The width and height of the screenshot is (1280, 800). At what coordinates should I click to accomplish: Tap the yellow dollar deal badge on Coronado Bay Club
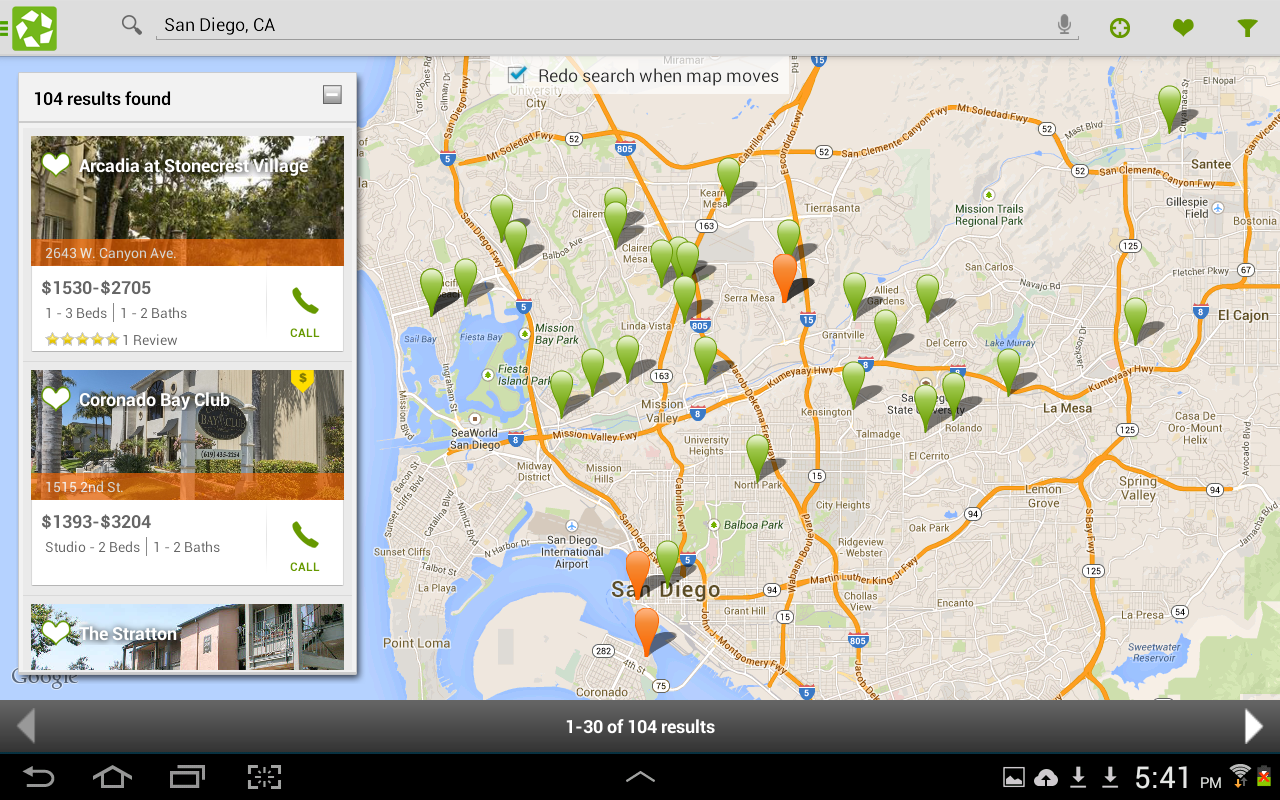pos(301,379)
